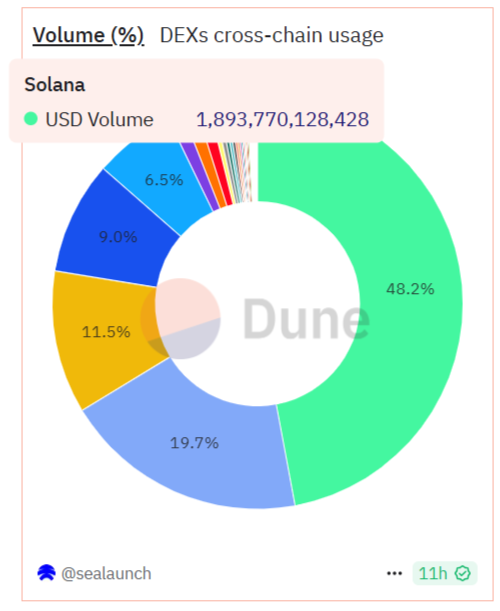
Task: Select the light blue 19.7% slice
Action: (x=195, y=444)
